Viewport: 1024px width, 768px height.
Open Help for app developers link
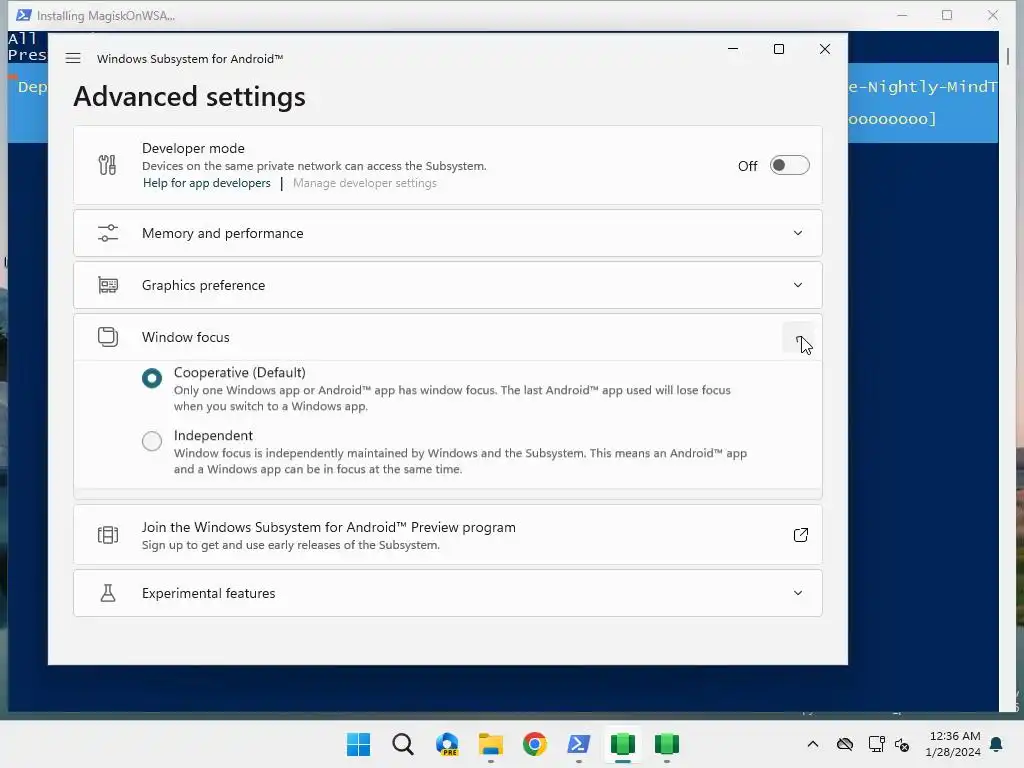(206, 183)
